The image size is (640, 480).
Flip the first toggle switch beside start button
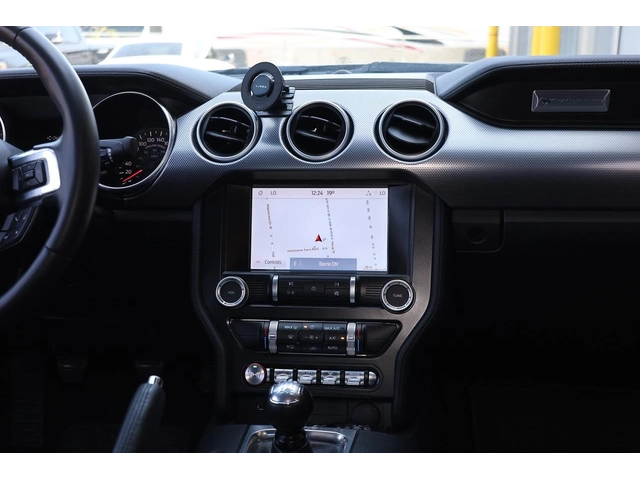tap(283, 377)
